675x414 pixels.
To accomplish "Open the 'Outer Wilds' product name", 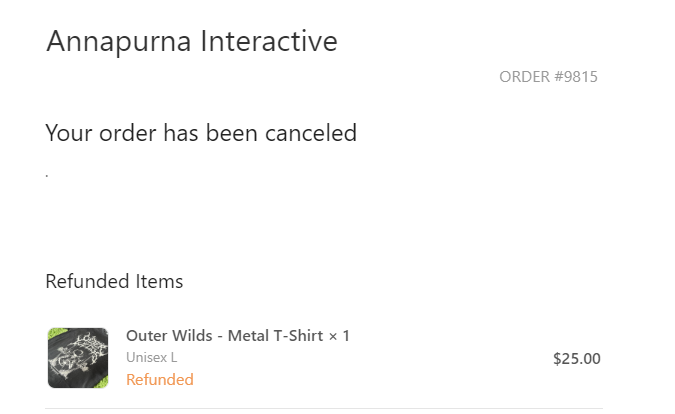I will (x=169, y=336).
